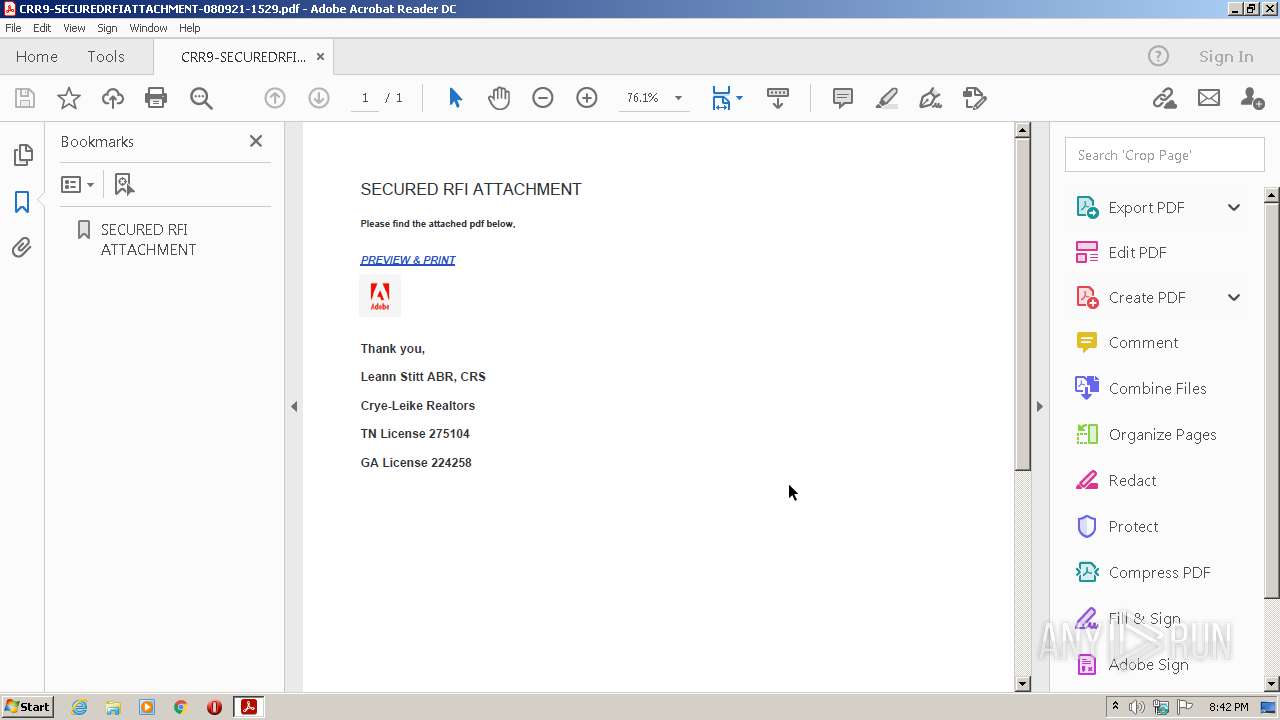Open the Sign menu
Image resolution: width=1280 pixels, height=720 pixels.
107,28
